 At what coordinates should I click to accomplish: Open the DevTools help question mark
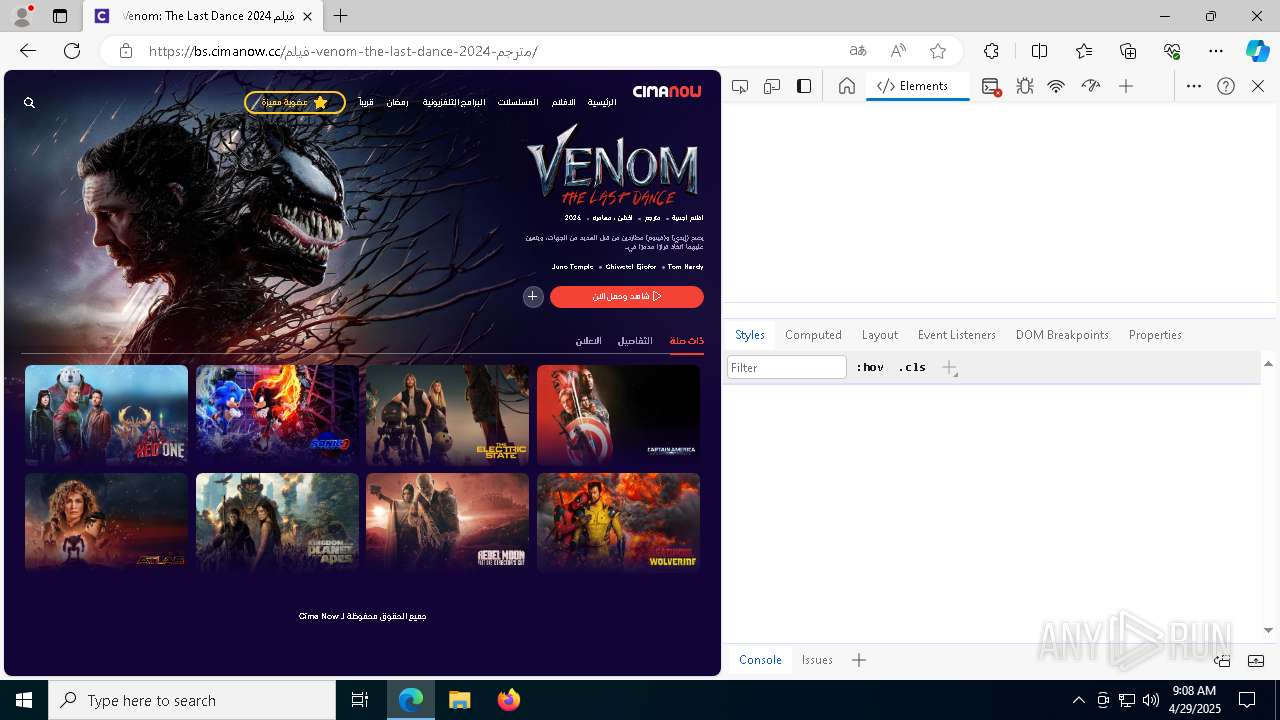click(1226, 86)
